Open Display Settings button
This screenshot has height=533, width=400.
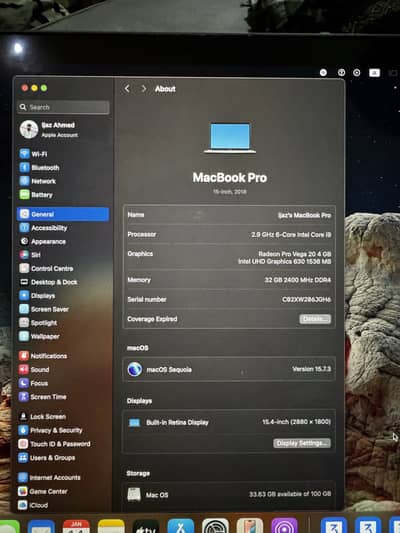[302, 443]
